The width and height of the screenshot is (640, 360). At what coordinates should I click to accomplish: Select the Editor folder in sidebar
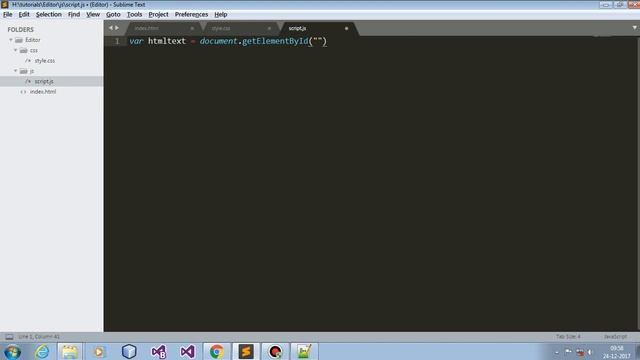pyautogui.click(x=33, y=40)
